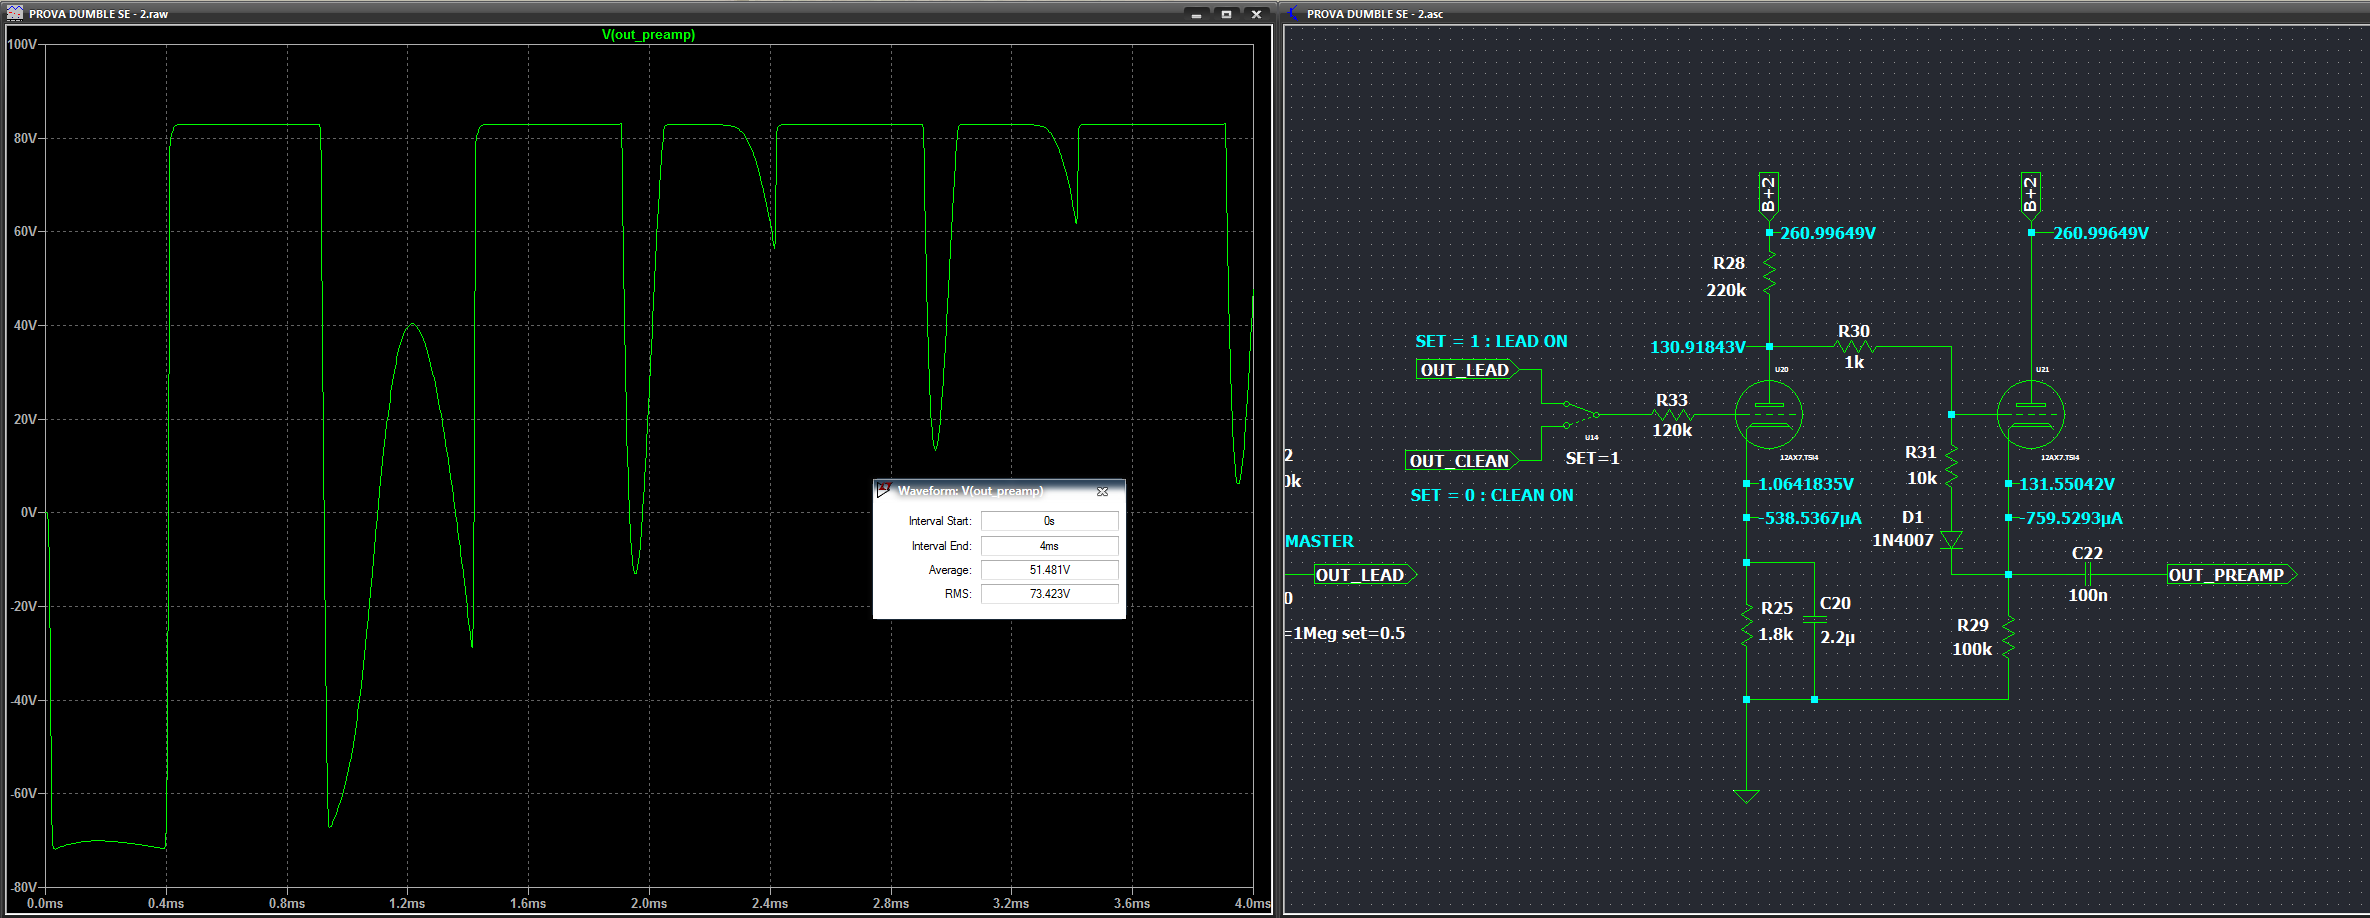The height and width of the screenshot is (918, 2370).
Task: Close the Waveform V(out_preamp) dialog
Action: point(1102,491)
